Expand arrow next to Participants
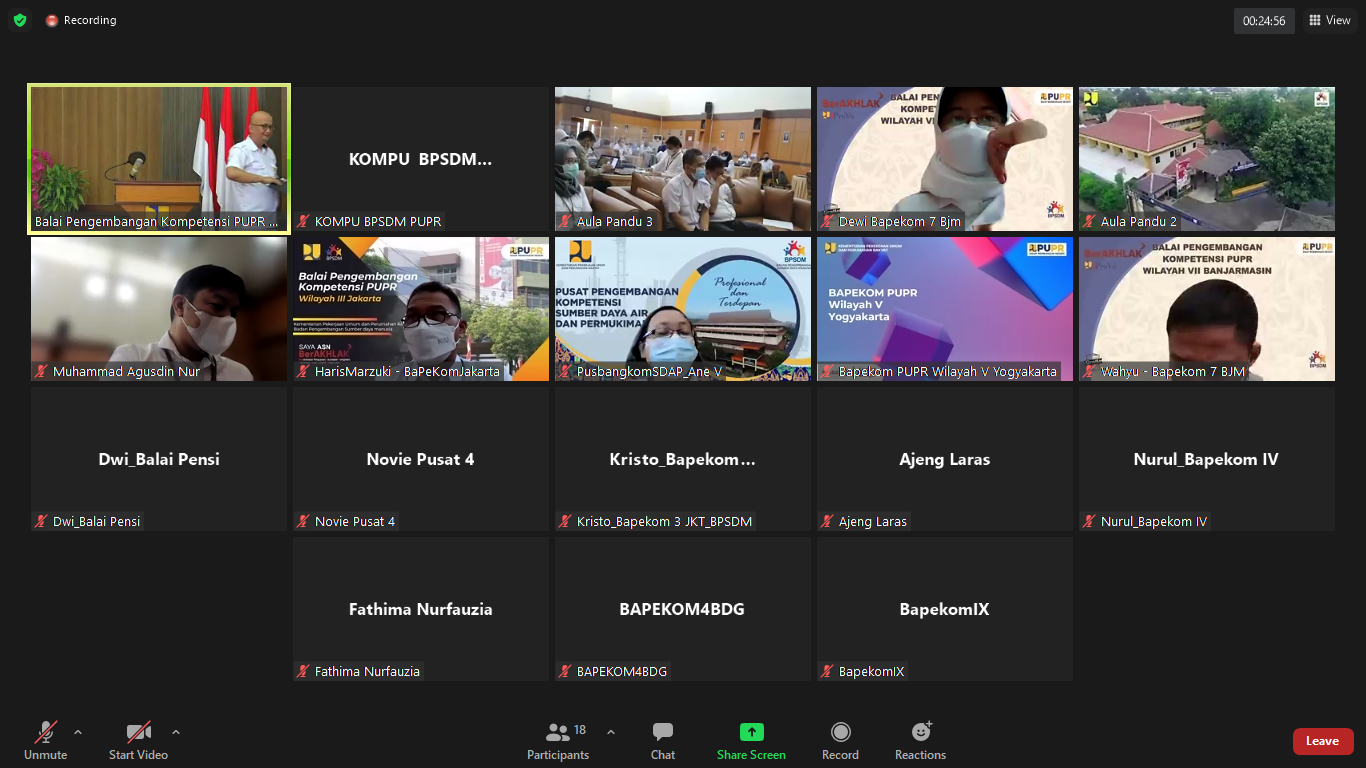The width and height of the screenshot is (1366, 768). [x=611, y=732]
